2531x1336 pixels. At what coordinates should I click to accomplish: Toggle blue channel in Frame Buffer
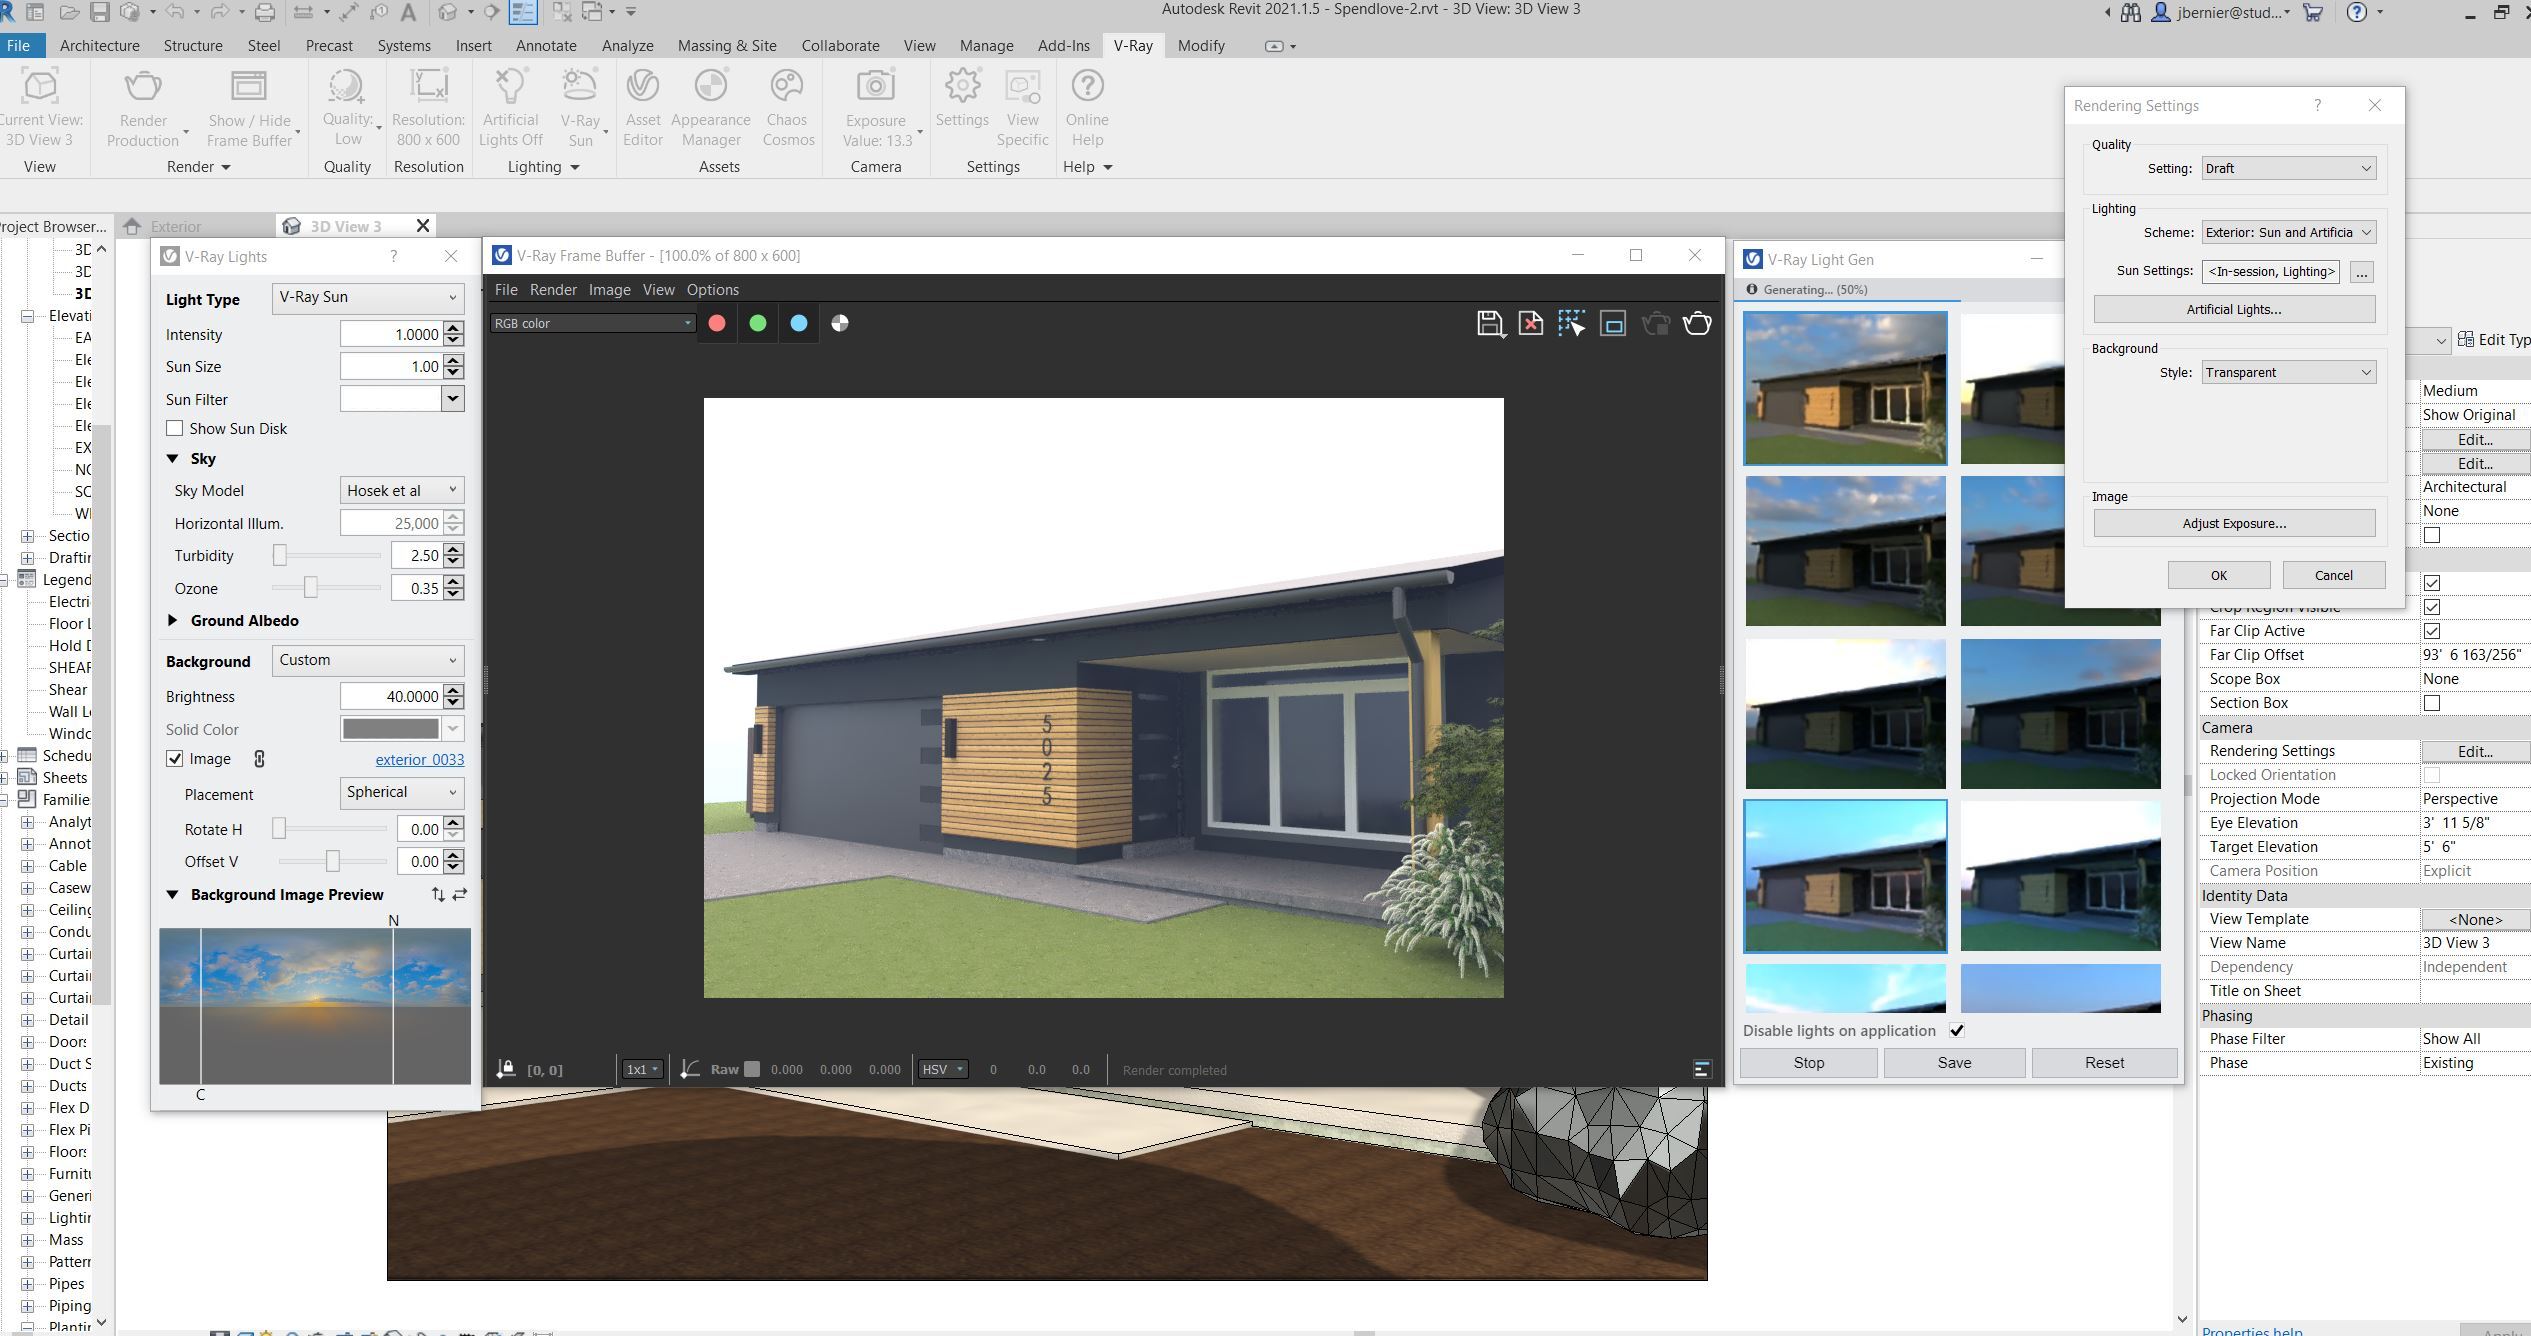799,323
